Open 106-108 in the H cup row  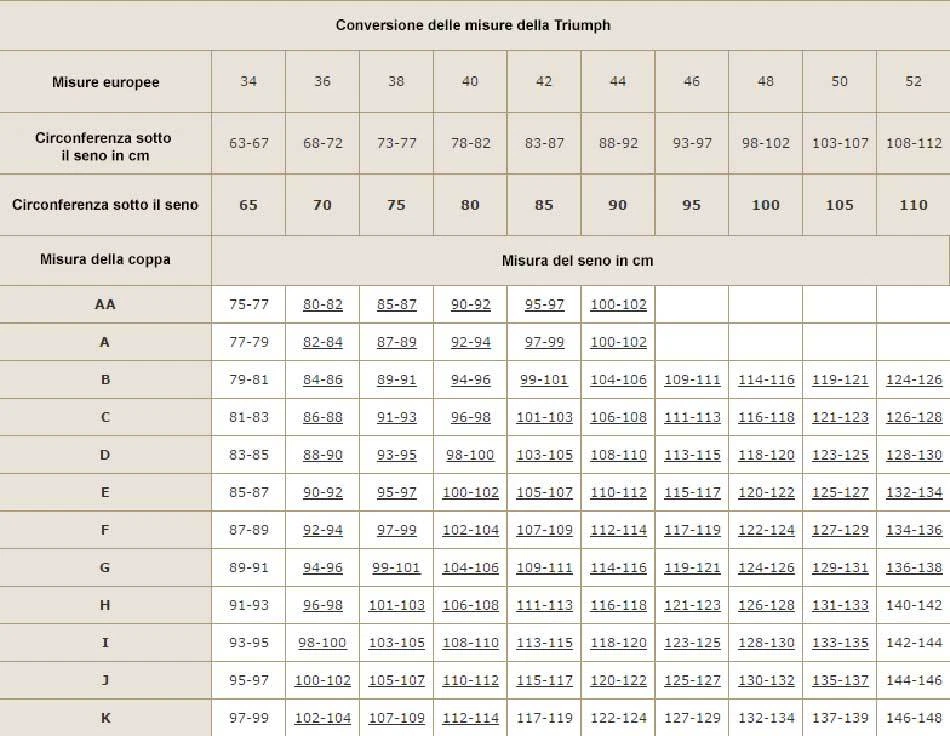[470, 605]
